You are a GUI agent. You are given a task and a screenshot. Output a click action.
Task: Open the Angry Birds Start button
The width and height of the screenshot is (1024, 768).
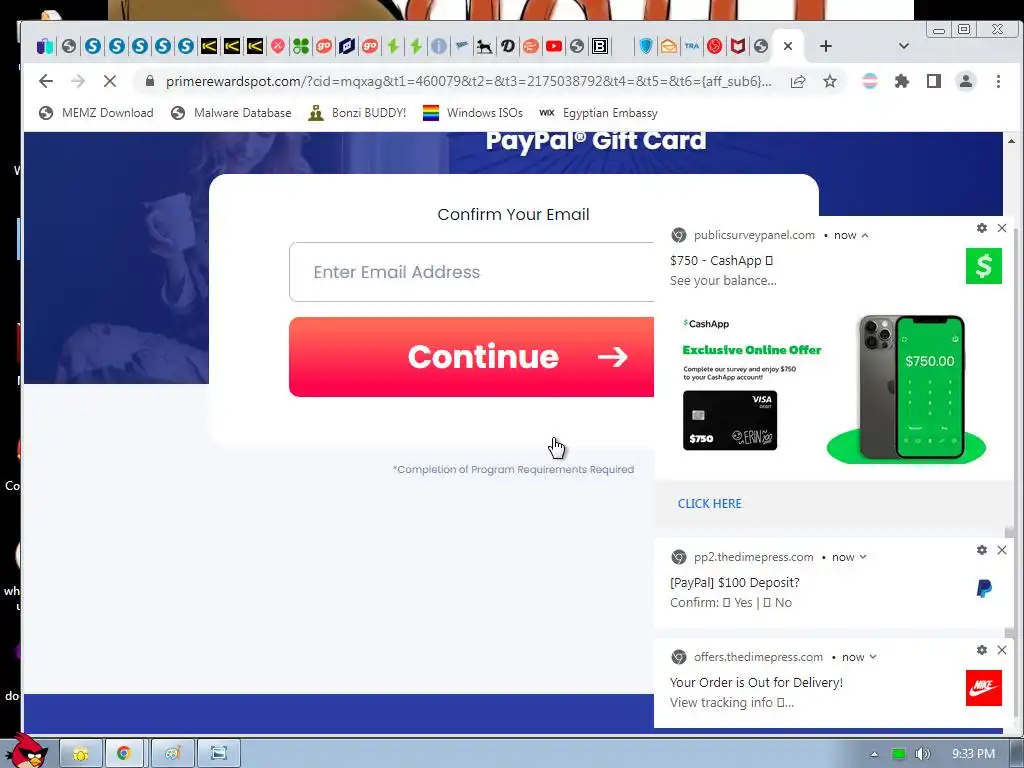(25, 752)
